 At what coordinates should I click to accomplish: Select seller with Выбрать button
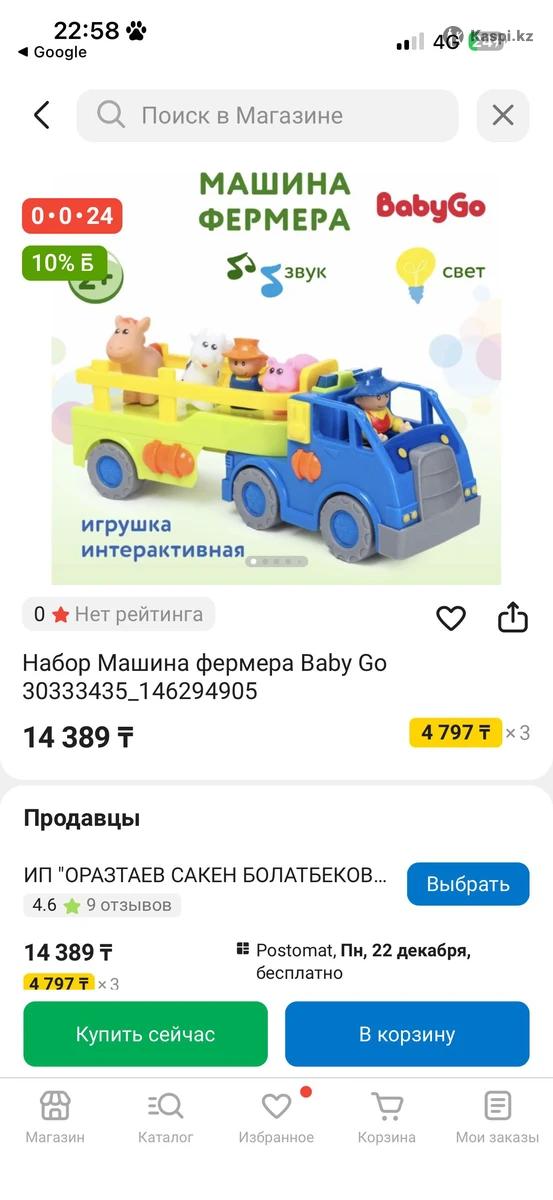point(468,884)
